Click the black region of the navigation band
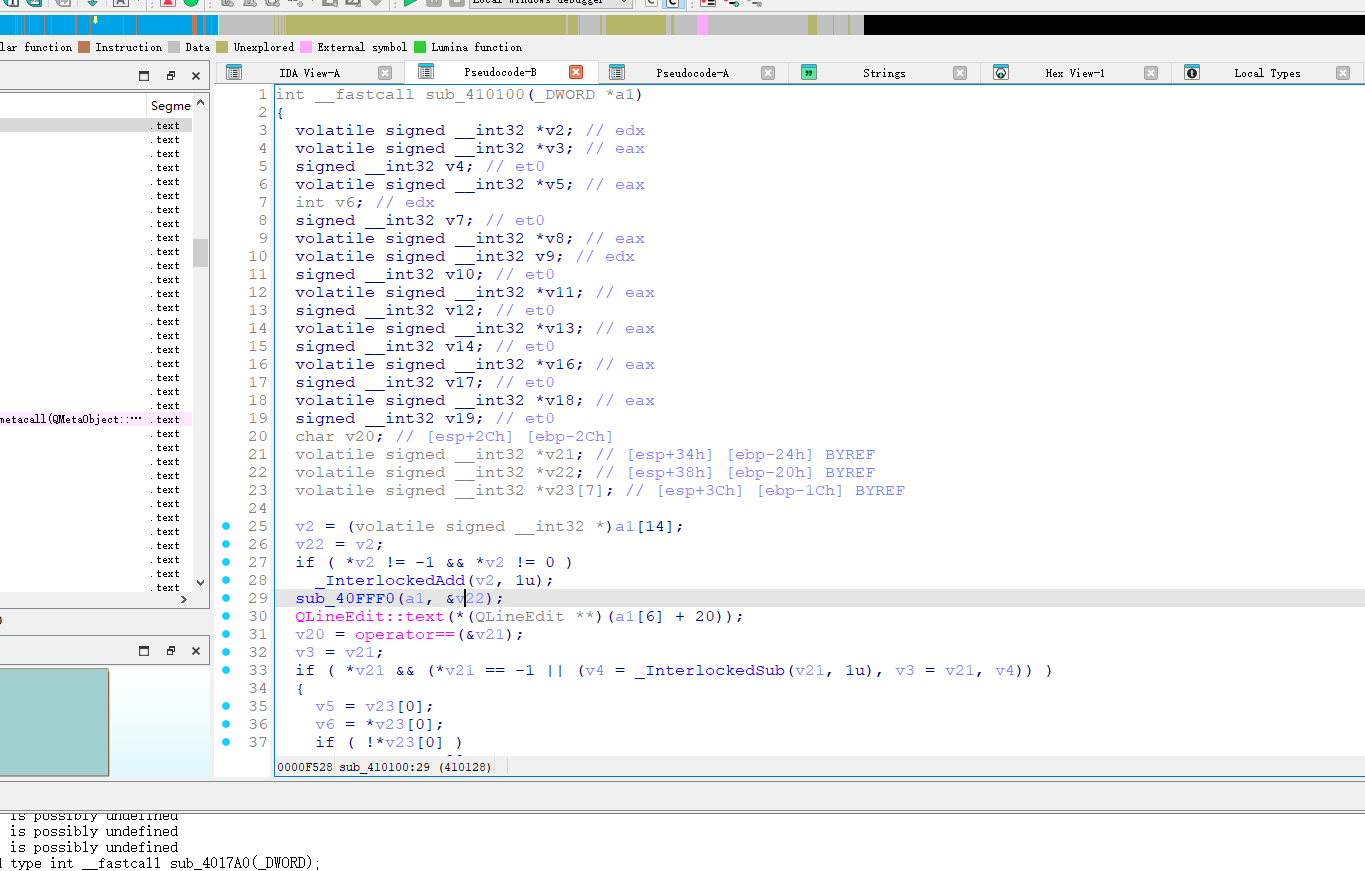 click(x=1114, y=25)
